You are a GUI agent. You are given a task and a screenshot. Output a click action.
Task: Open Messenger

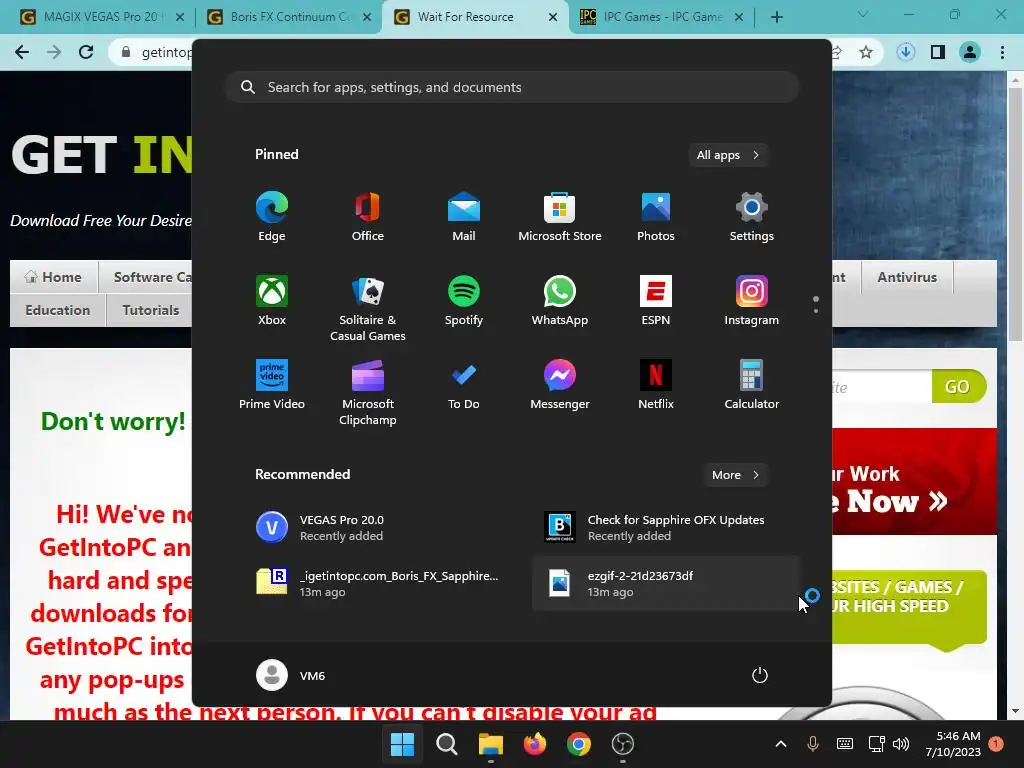click(x=560, y=385)
